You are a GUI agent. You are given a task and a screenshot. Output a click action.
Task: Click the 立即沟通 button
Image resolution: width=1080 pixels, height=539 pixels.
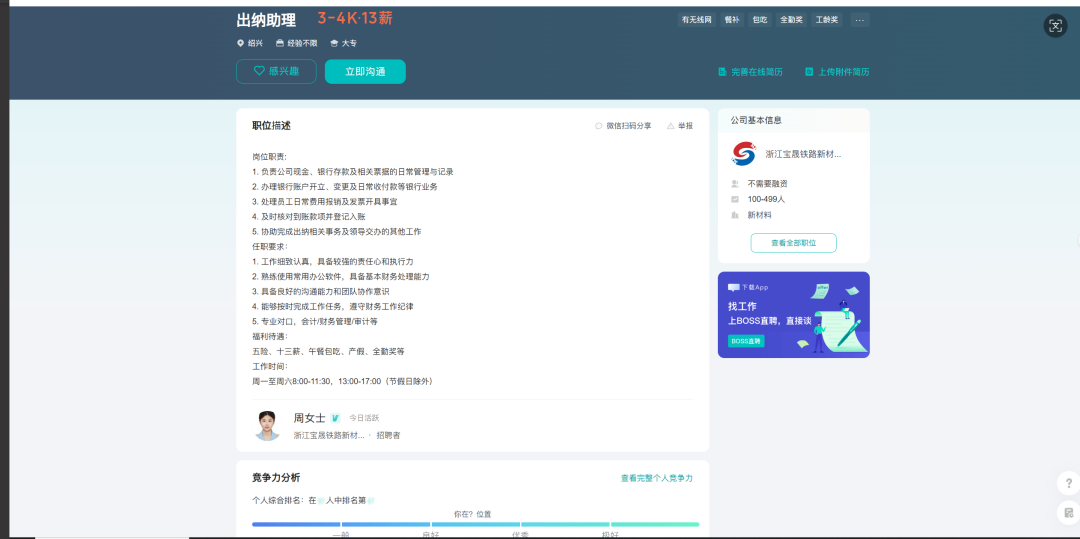pyautogui.click(x=365, y=72)
